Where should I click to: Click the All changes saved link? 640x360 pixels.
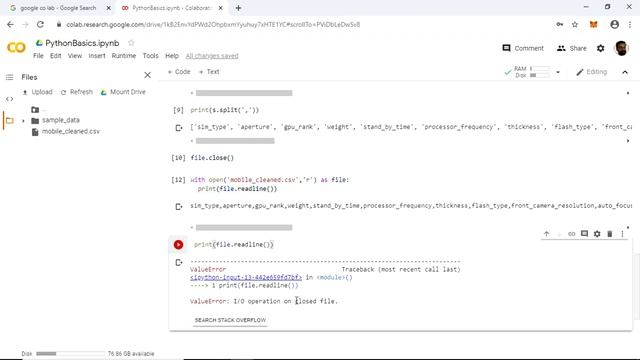212,56
